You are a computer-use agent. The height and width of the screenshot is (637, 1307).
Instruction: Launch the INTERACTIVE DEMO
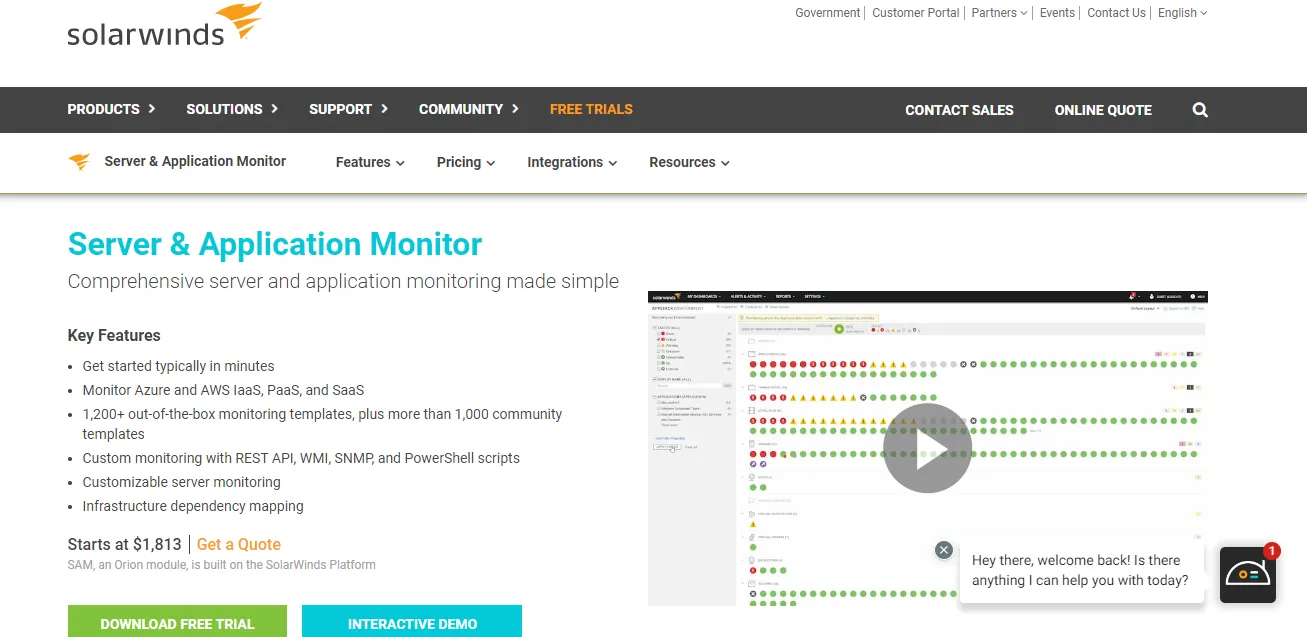pos(412,621)
